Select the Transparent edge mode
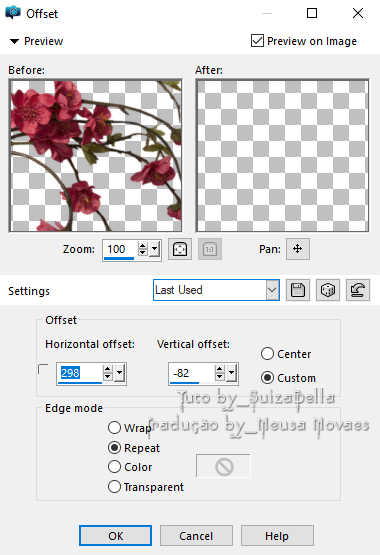The height and width of the screenshot is (555, 380). [x=114, y=487]
